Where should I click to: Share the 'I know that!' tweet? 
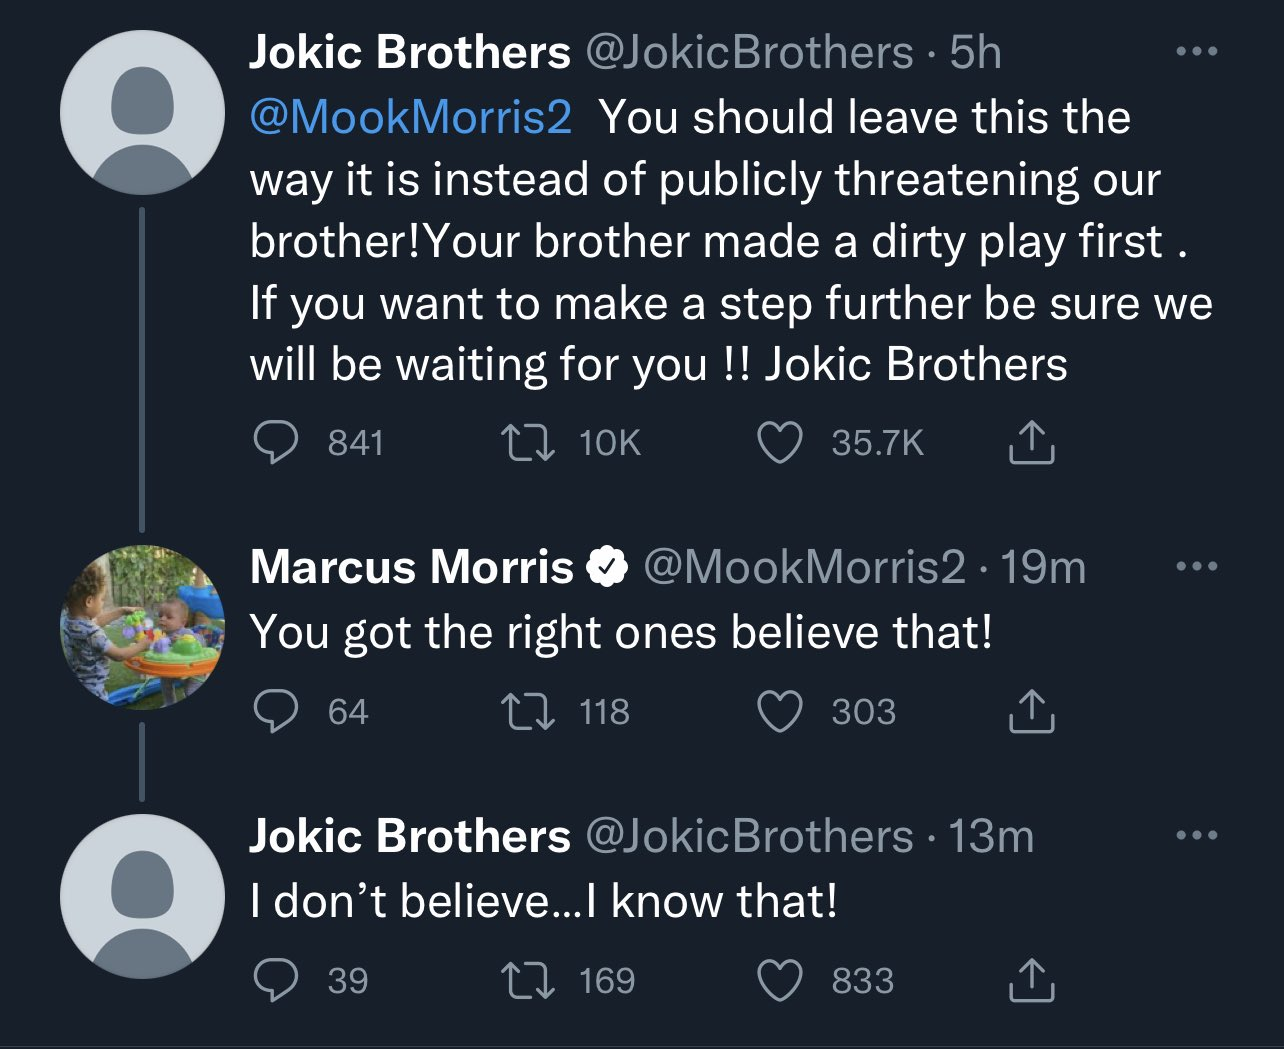click(x=1031, y=980)
